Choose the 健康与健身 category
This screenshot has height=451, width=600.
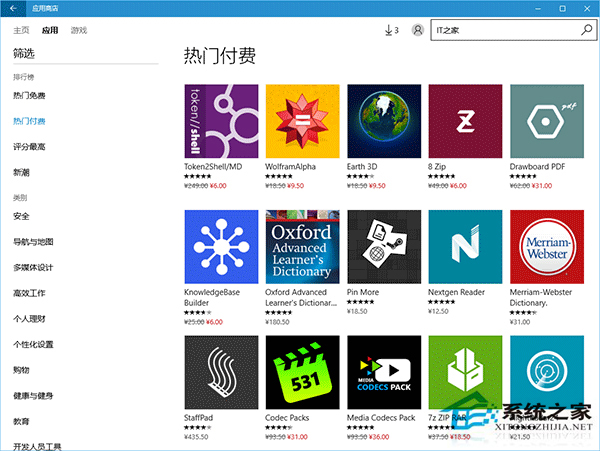(x=33, y=396)
